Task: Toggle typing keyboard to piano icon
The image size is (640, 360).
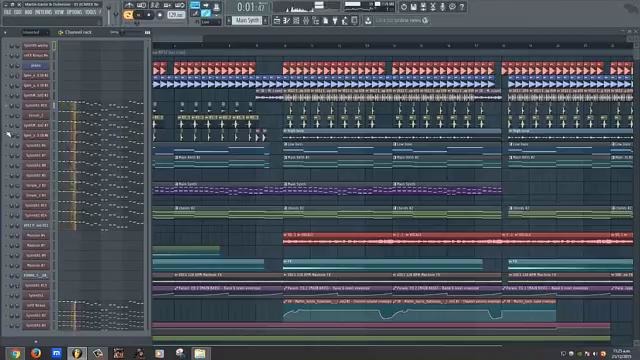Action: pyautogui.click(x=195, y=5)
